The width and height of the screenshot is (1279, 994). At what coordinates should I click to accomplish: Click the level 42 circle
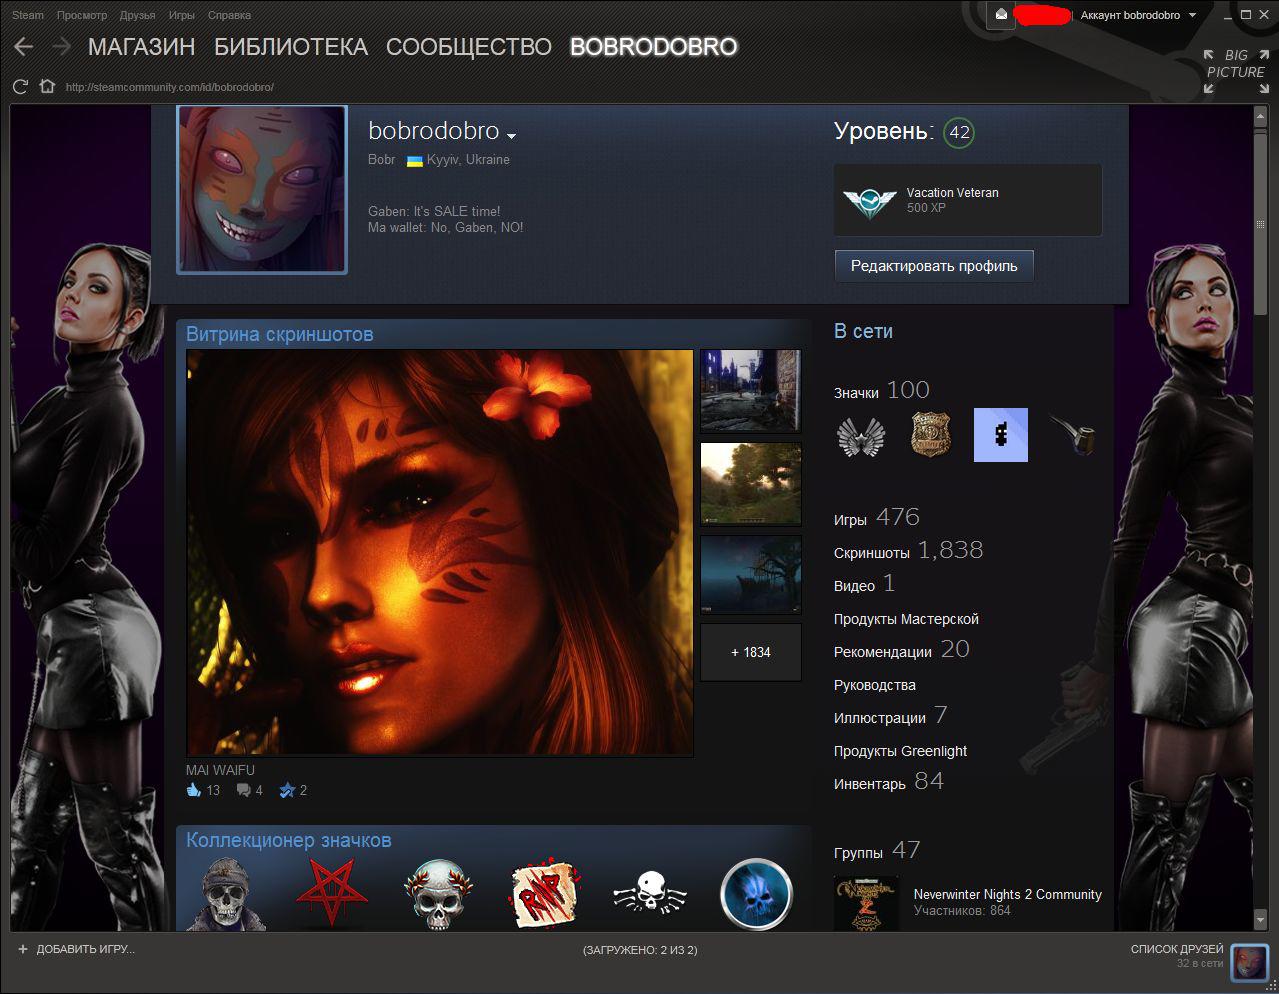pyautogui.click(x=959, y=132)
